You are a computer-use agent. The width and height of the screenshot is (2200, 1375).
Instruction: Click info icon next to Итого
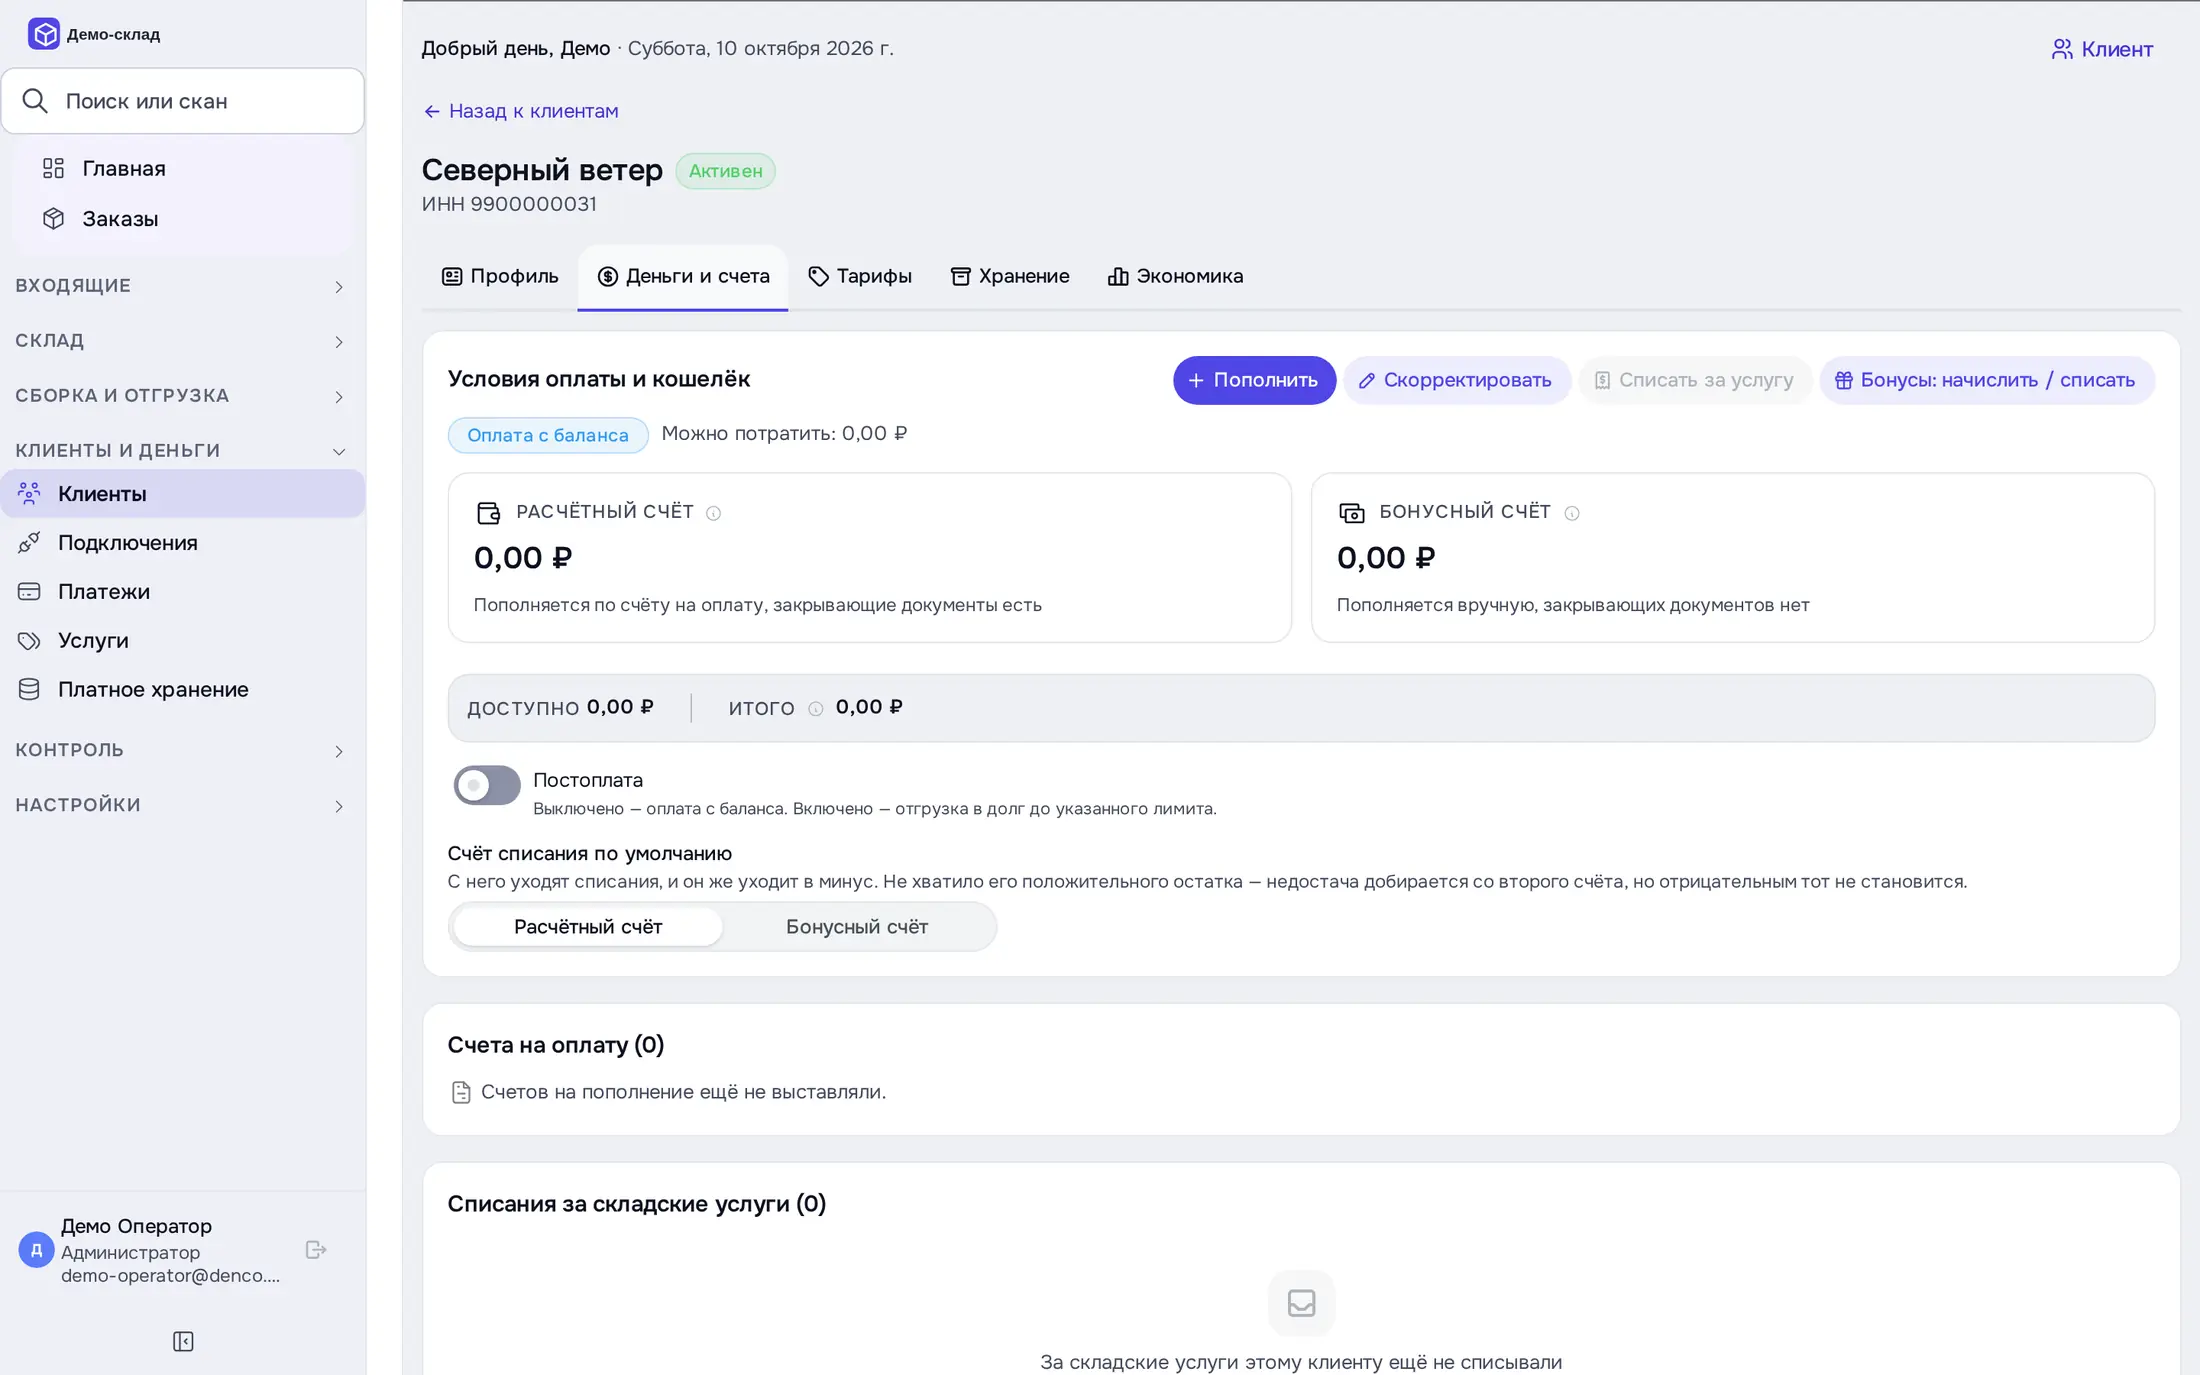point(816,709)
